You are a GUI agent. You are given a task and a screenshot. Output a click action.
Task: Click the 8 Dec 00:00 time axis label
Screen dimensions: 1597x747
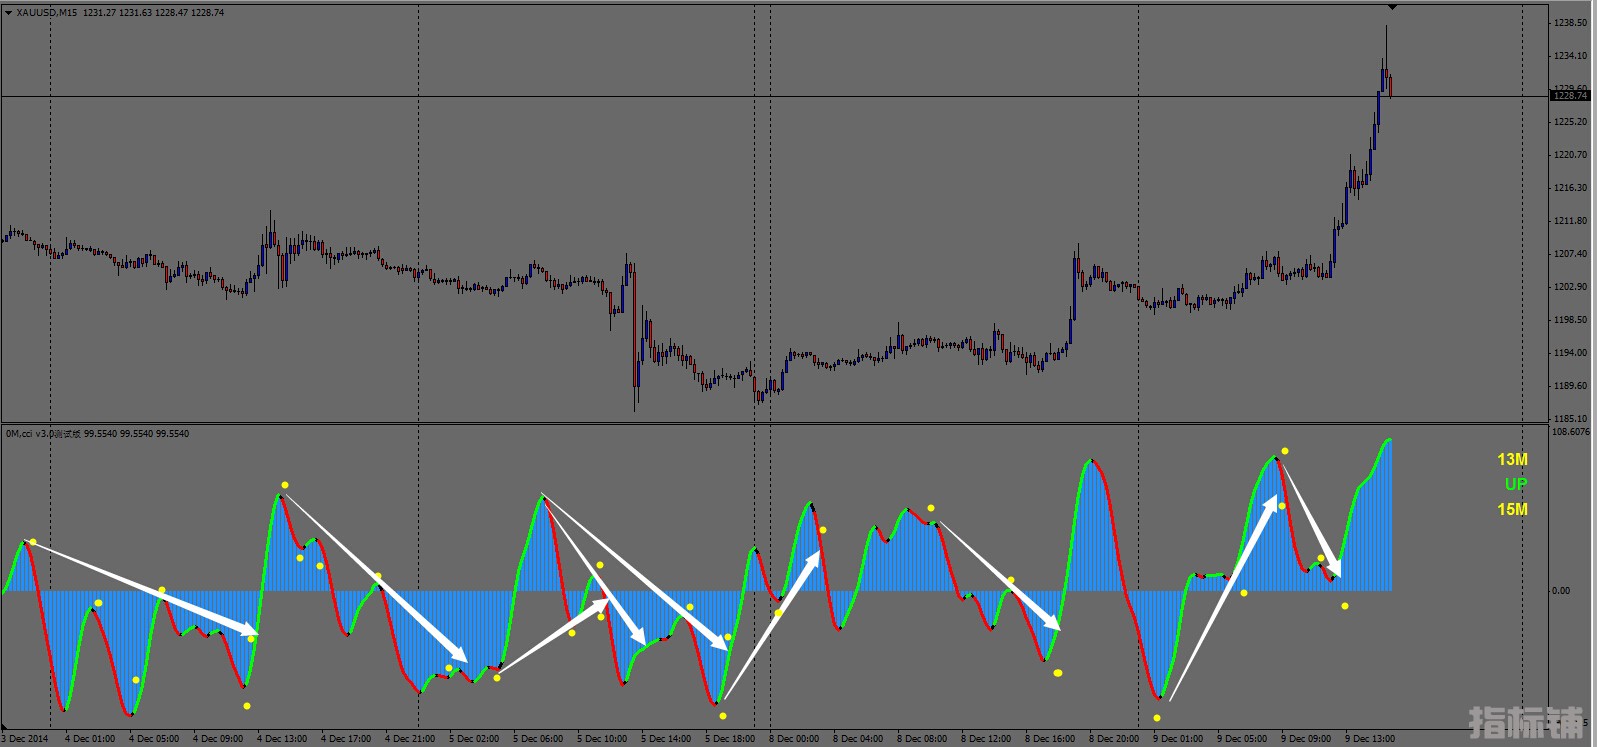794,739
